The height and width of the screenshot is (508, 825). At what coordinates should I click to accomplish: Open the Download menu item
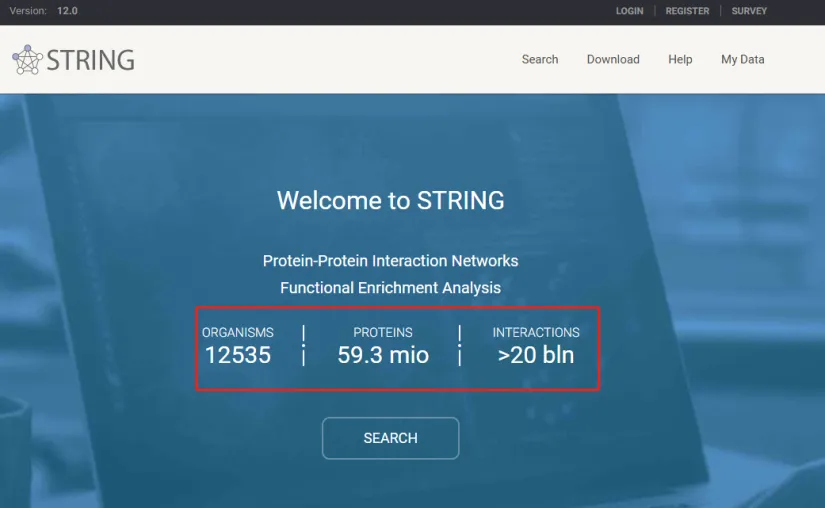pos(613,59)
